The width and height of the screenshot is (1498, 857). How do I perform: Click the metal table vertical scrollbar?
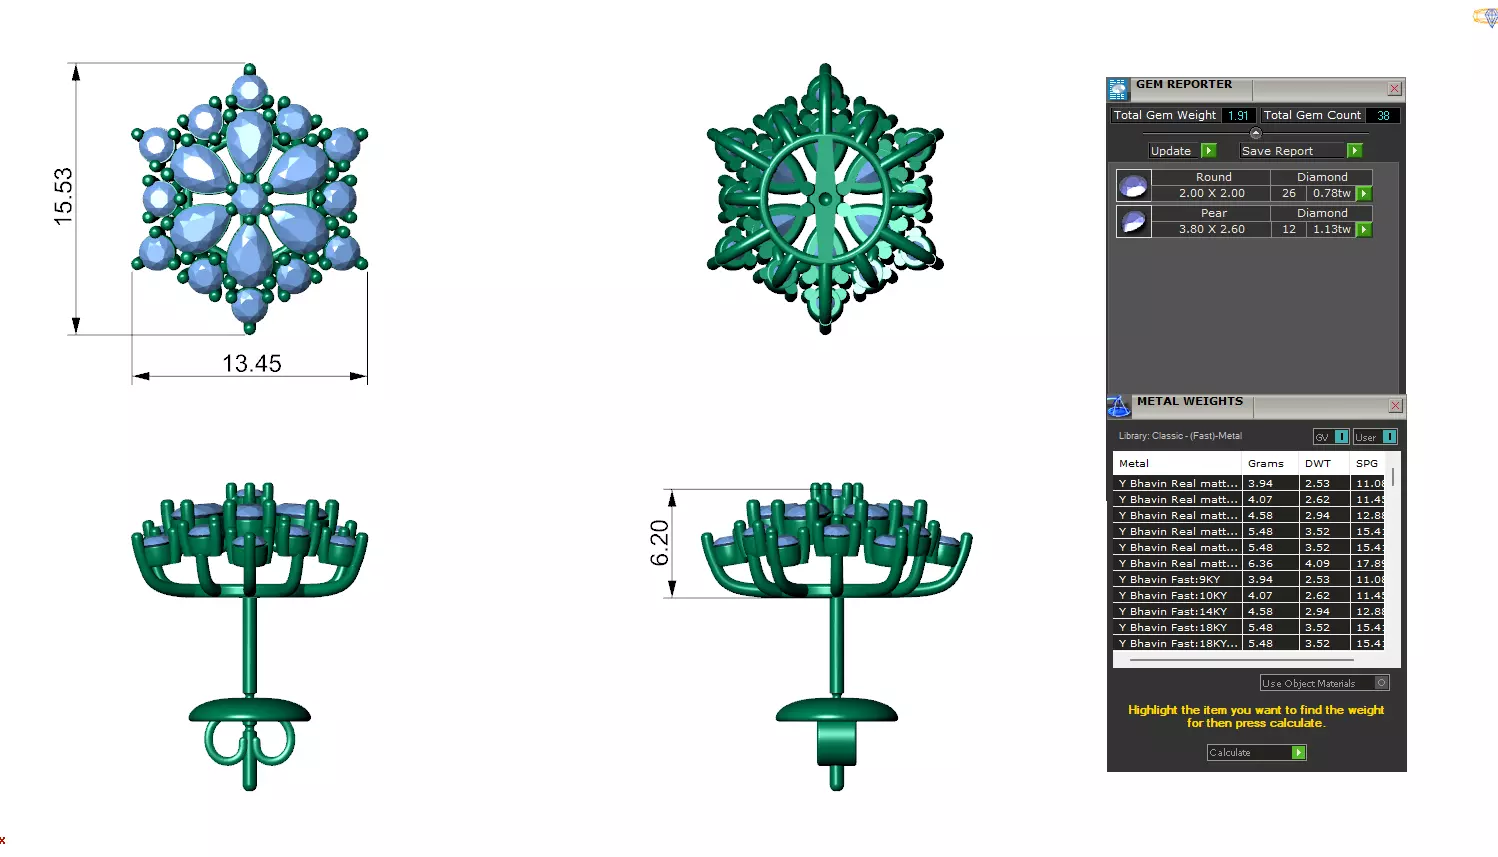point(1393,477)
